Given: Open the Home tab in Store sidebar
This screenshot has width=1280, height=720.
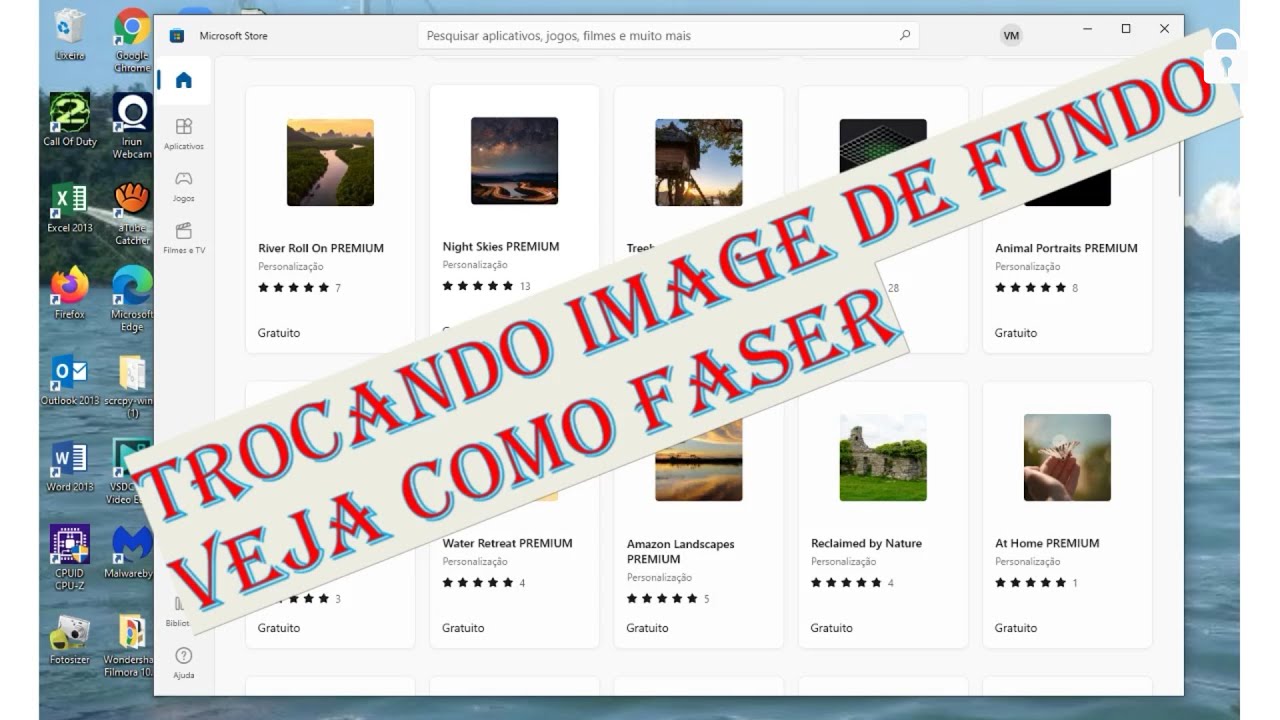Looking at the screenshot, I should coord(184,81).
